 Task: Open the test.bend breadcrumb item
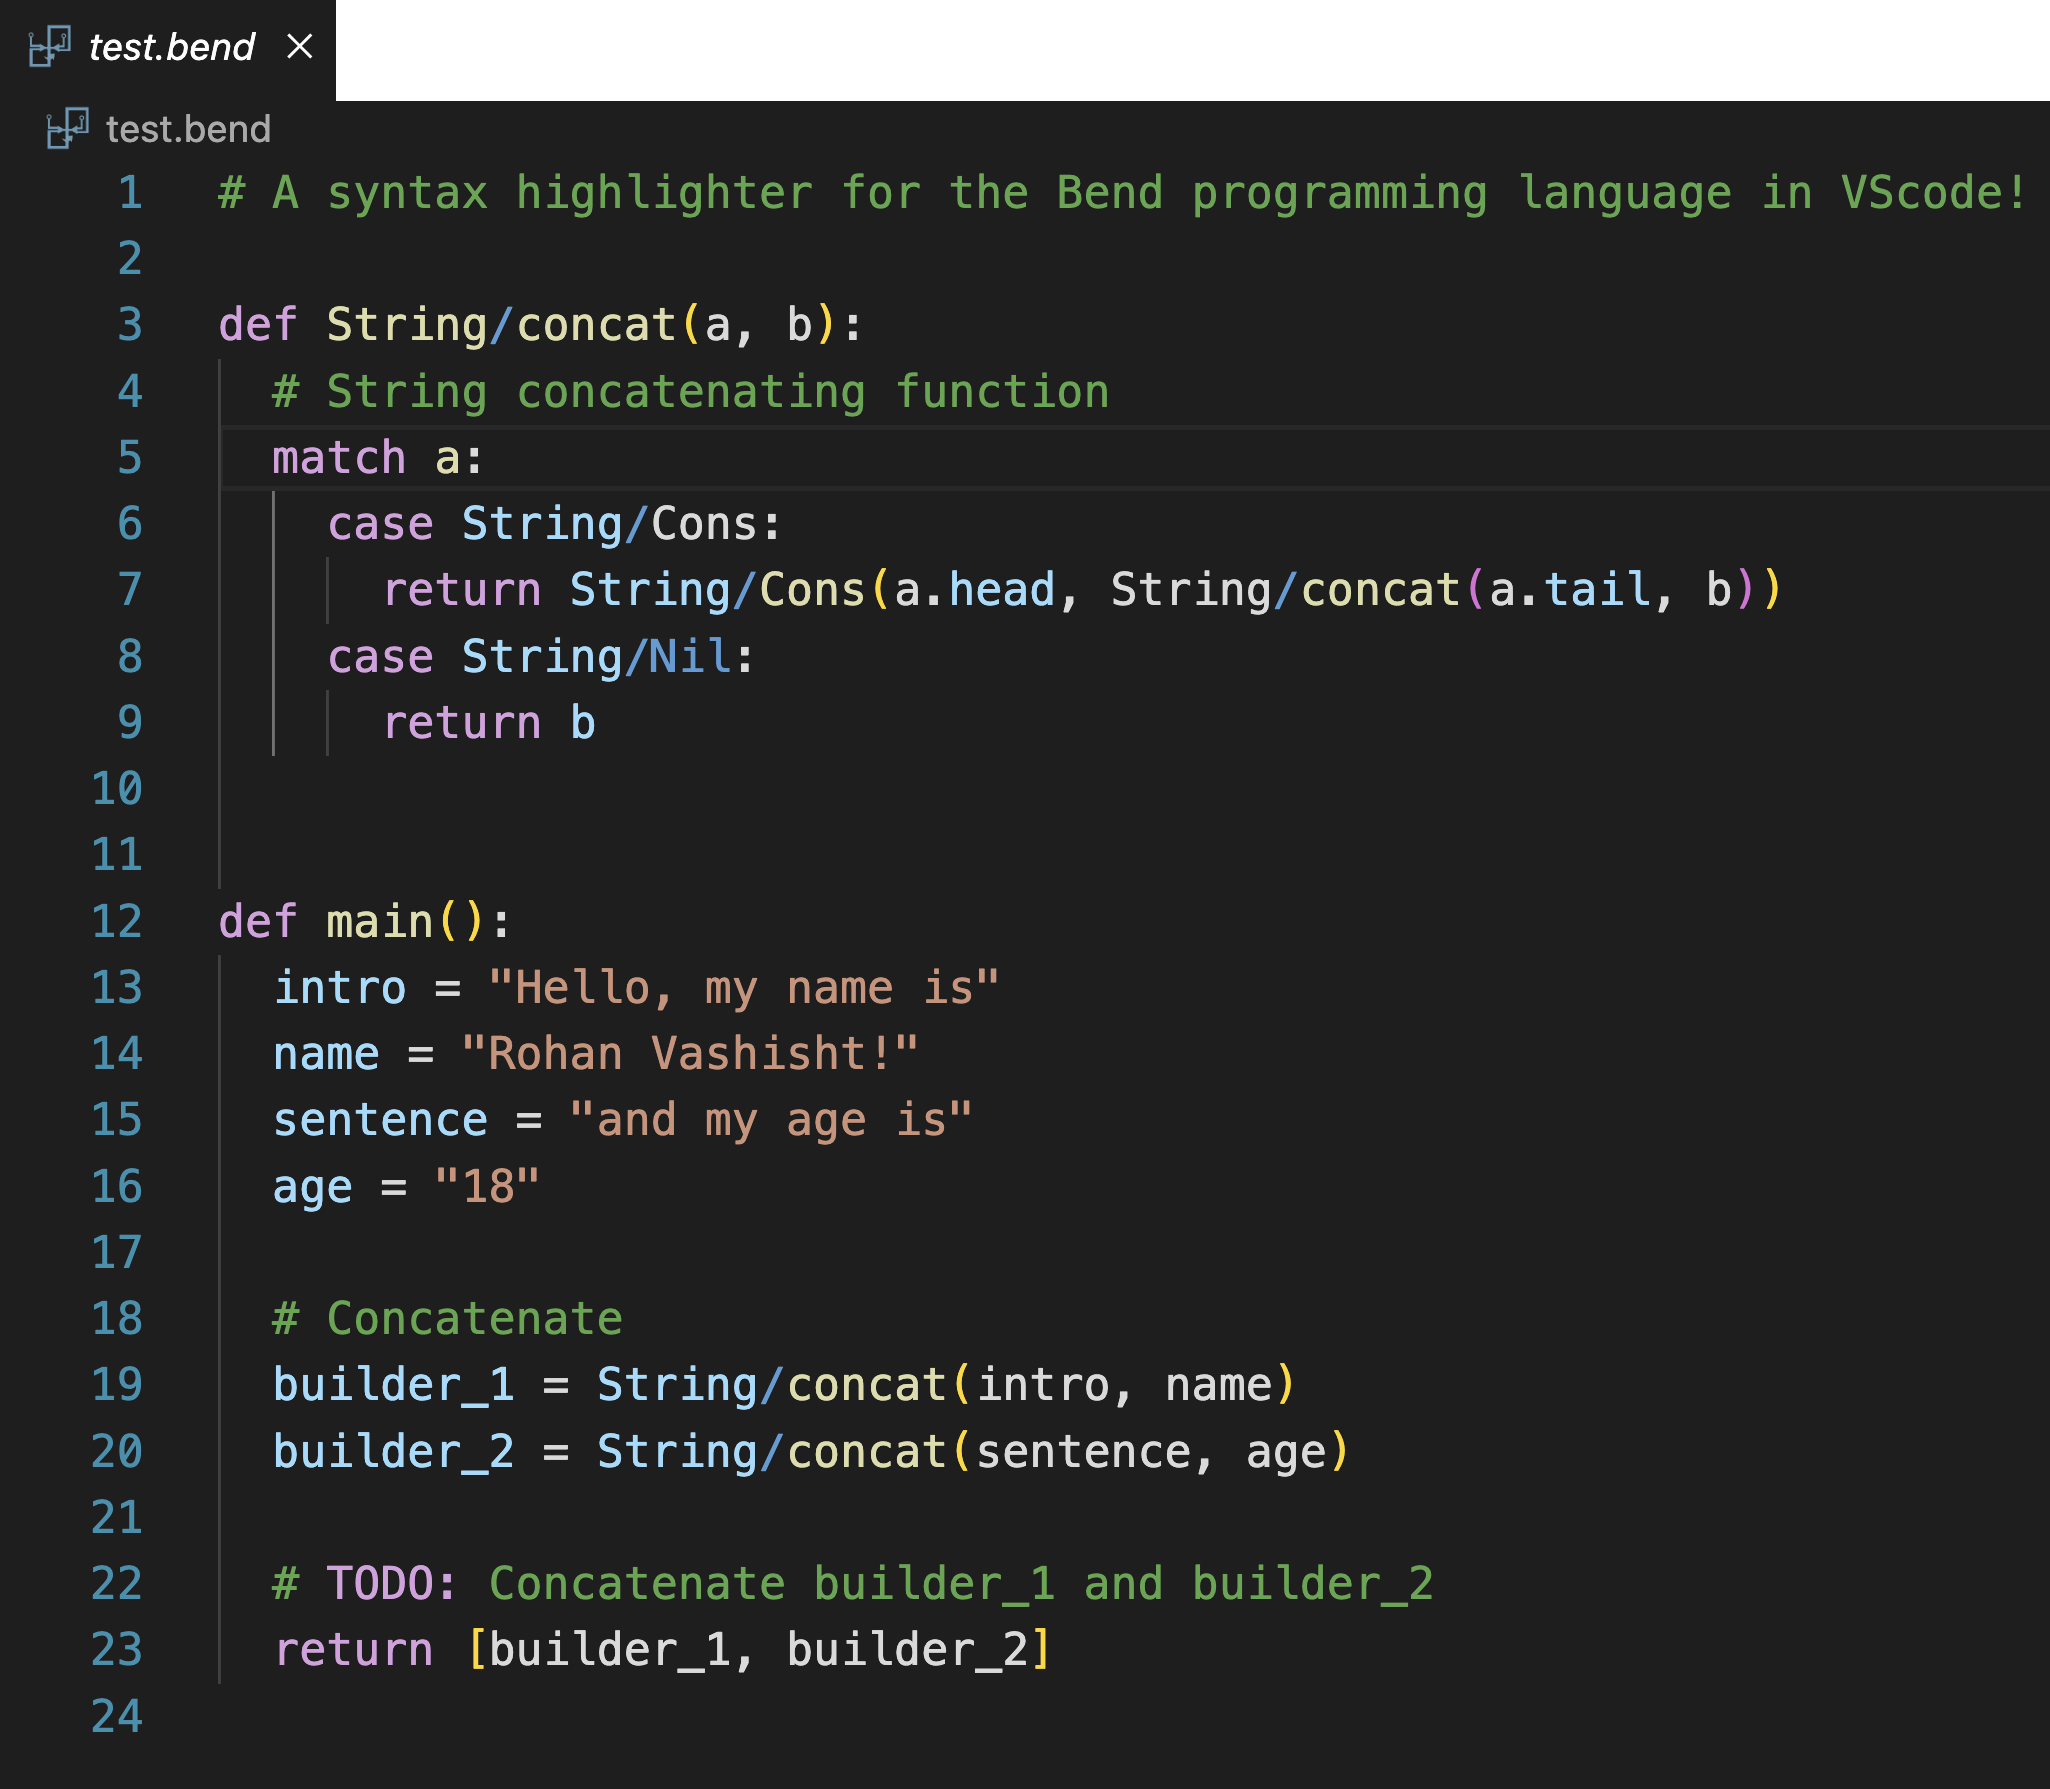188,129
